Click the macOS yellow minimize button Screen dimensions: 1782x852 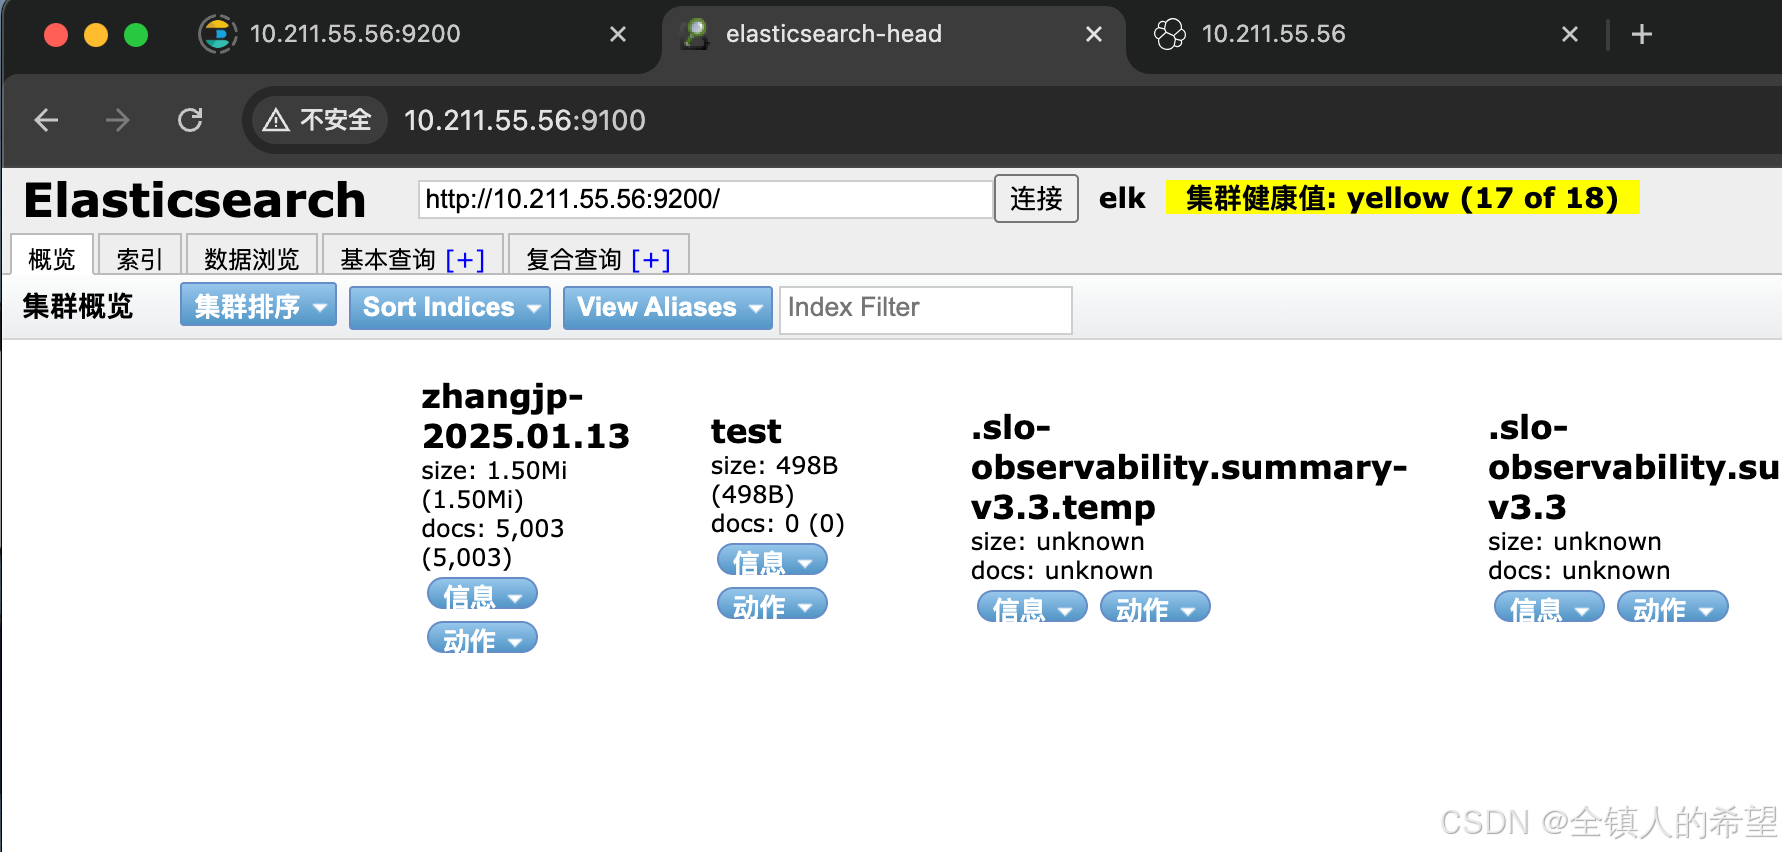pyautogui.click(x=96, y=35)
